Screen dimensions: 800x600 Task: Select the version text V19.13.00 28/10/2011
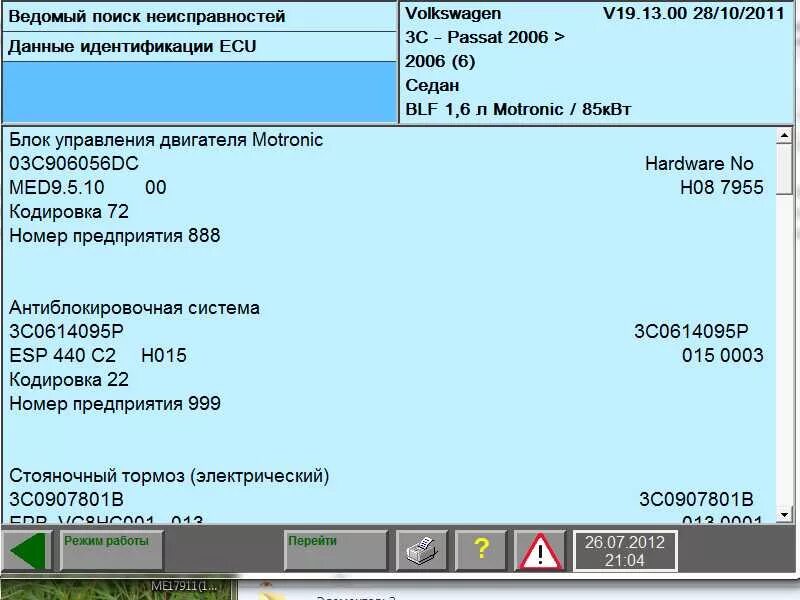click(x=694, y=13)
